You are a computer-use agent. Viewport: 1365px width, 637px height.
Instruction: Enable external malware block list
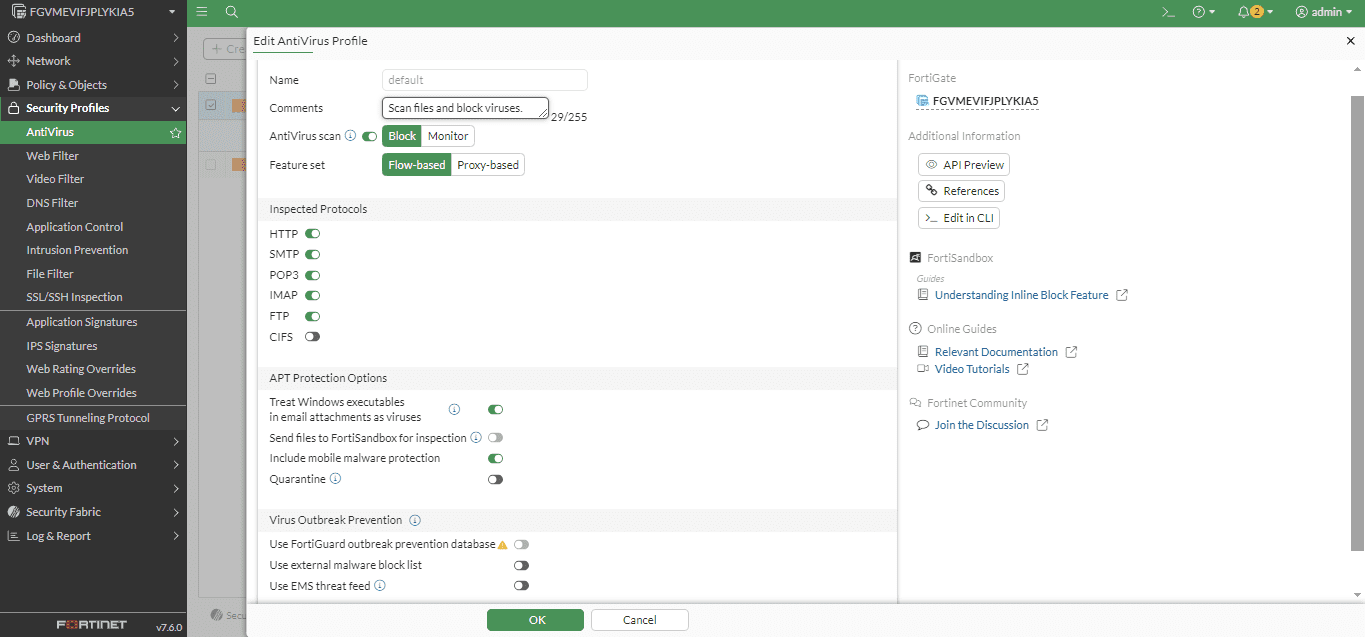coord(521,565)
